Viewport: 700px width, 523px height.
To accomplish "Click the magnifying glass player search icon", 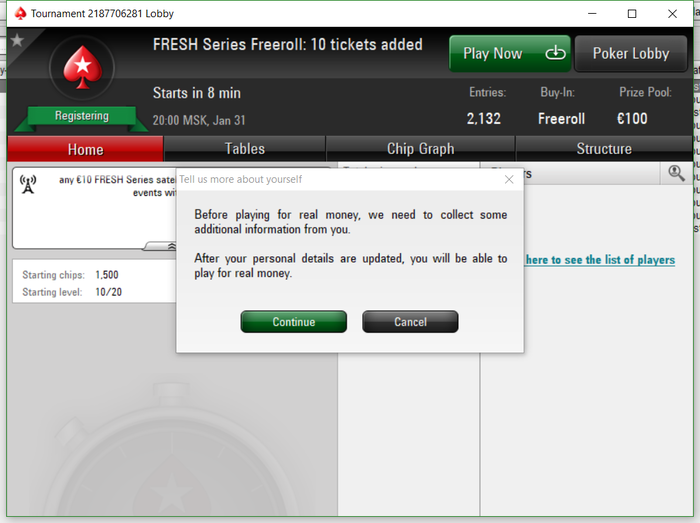I will point(676,173).
